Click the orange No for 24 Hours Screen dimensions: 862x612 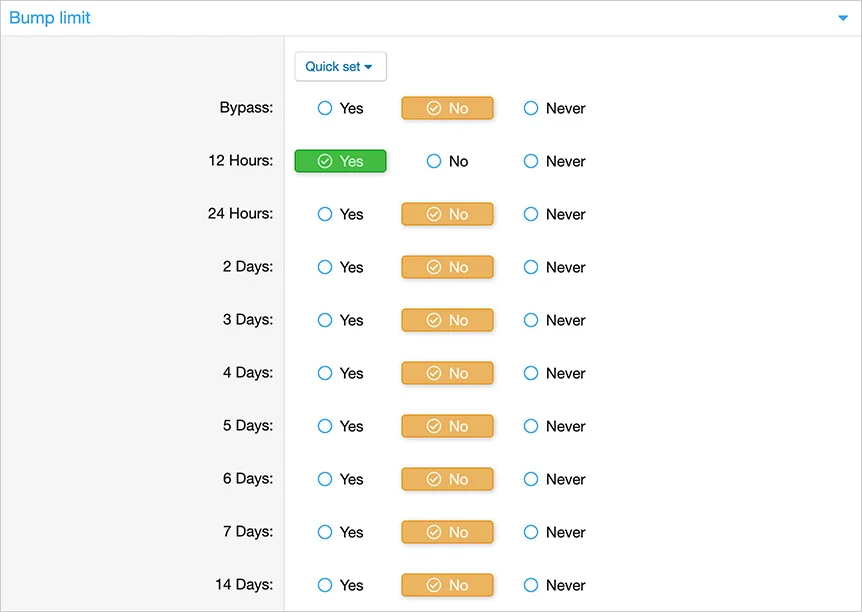click(447, 214)
